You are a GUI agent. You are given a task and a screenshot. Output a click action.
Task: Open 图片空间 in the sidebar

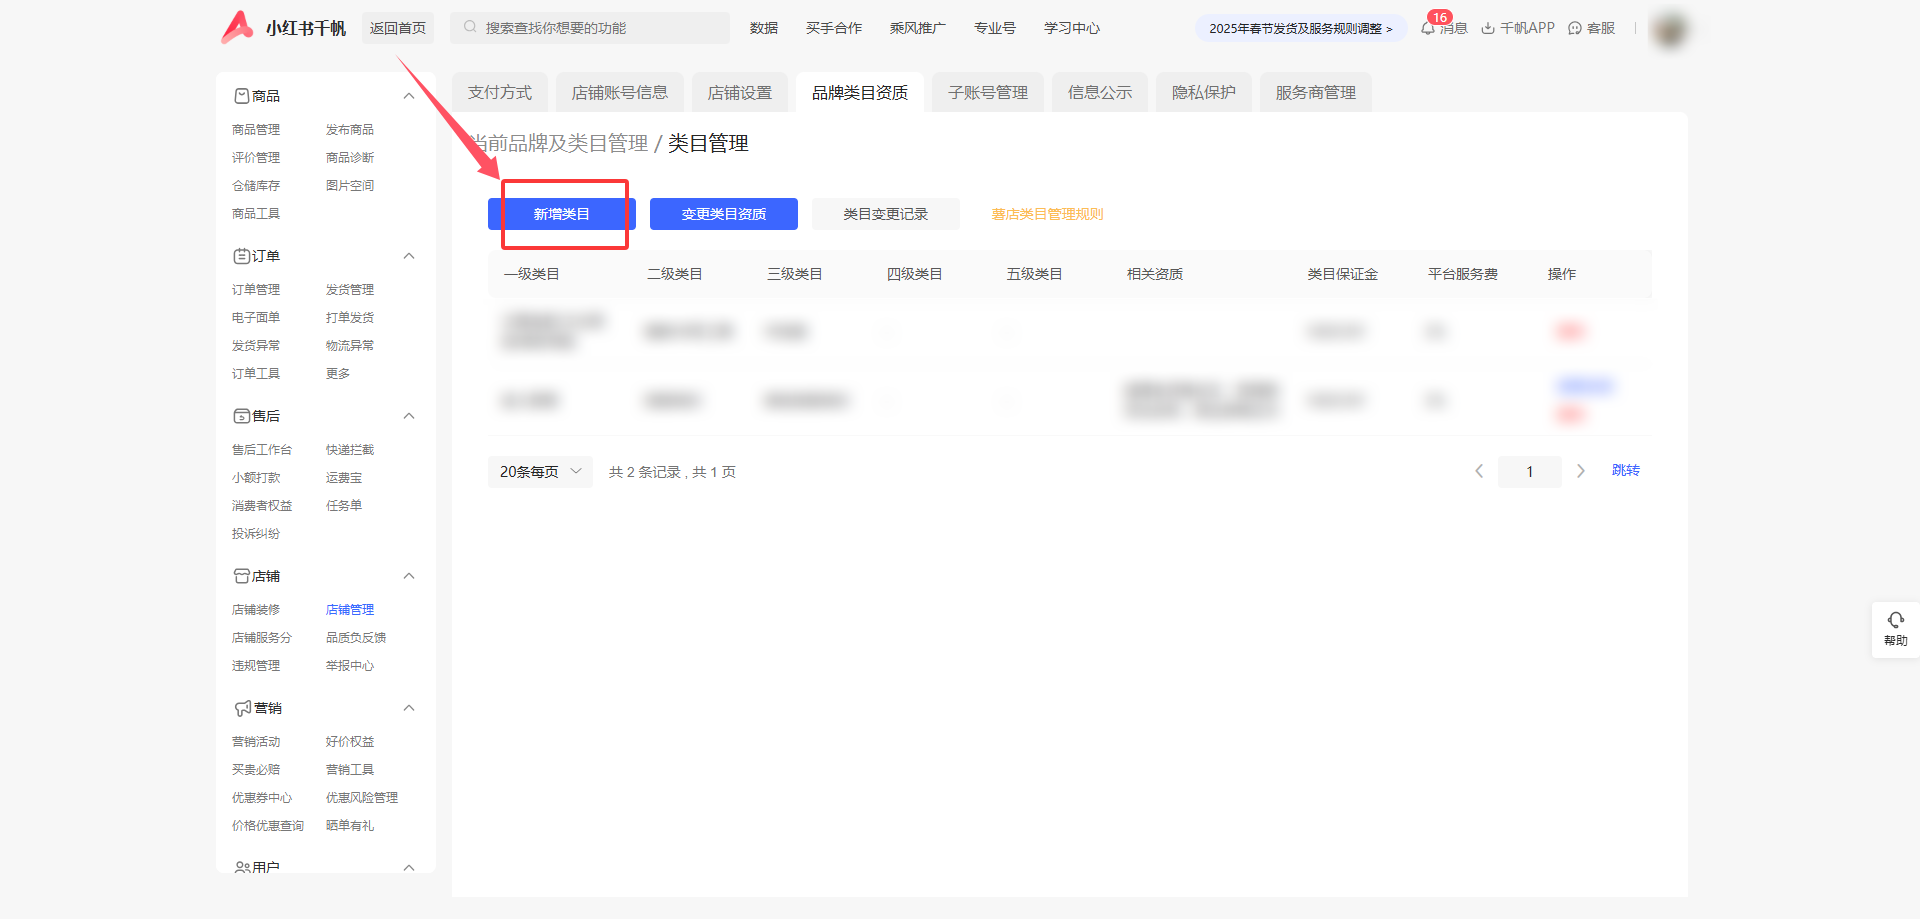[x=350, y=186]
